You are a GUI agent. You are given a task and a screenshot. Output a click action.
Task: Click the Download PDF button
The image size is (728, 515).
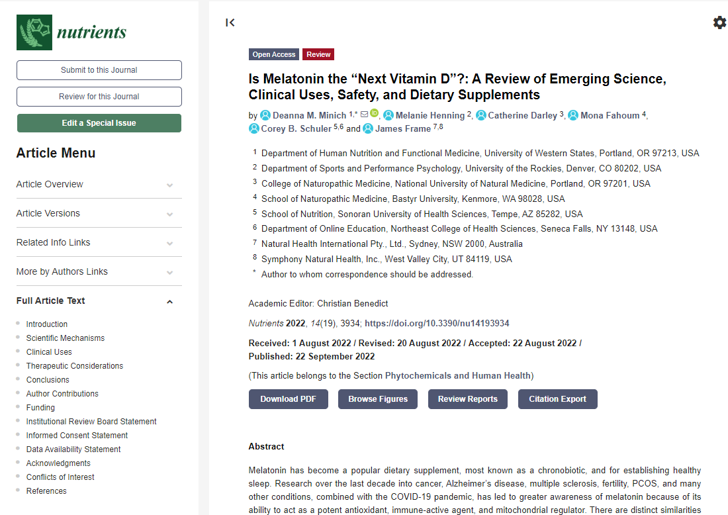[288, 399]
